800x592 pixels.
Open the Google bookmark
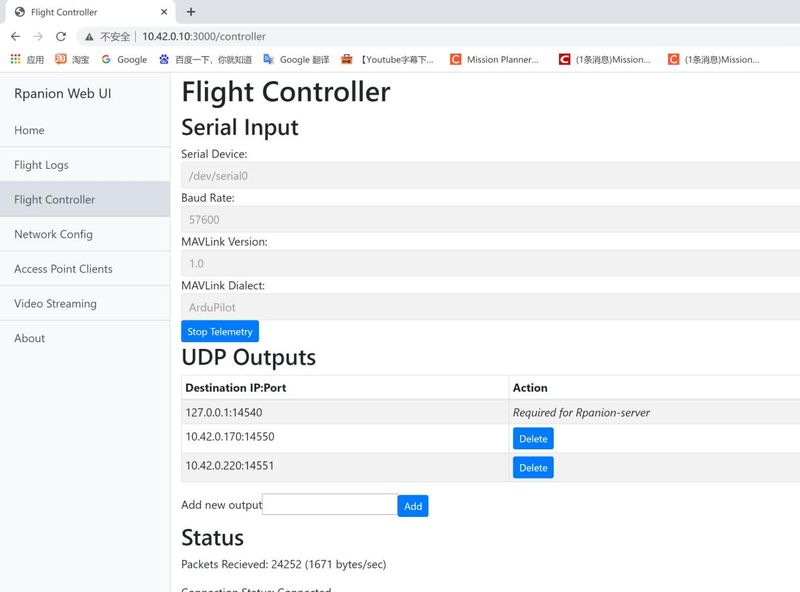pyautogui.click(x=124, y=60)
